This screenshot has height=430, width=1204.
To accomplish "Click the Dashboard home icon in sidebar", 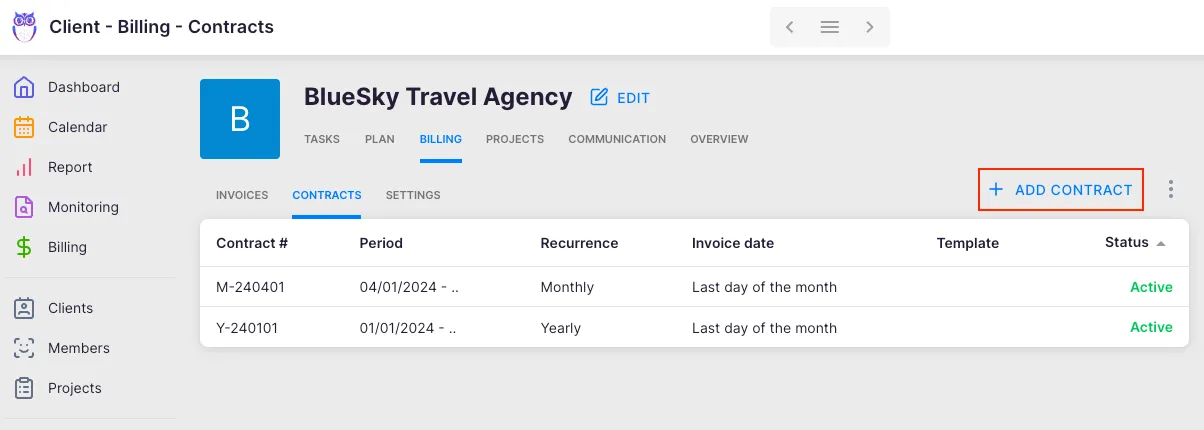I will click(x=24, y=87).
